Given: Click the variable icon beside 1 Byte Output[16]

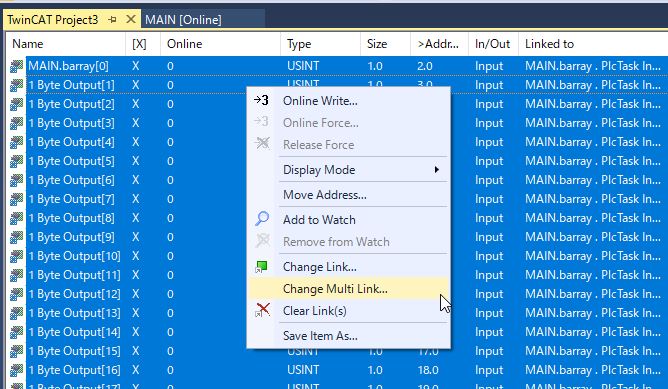Looking at the screenshot, I should tap(16, 370).
